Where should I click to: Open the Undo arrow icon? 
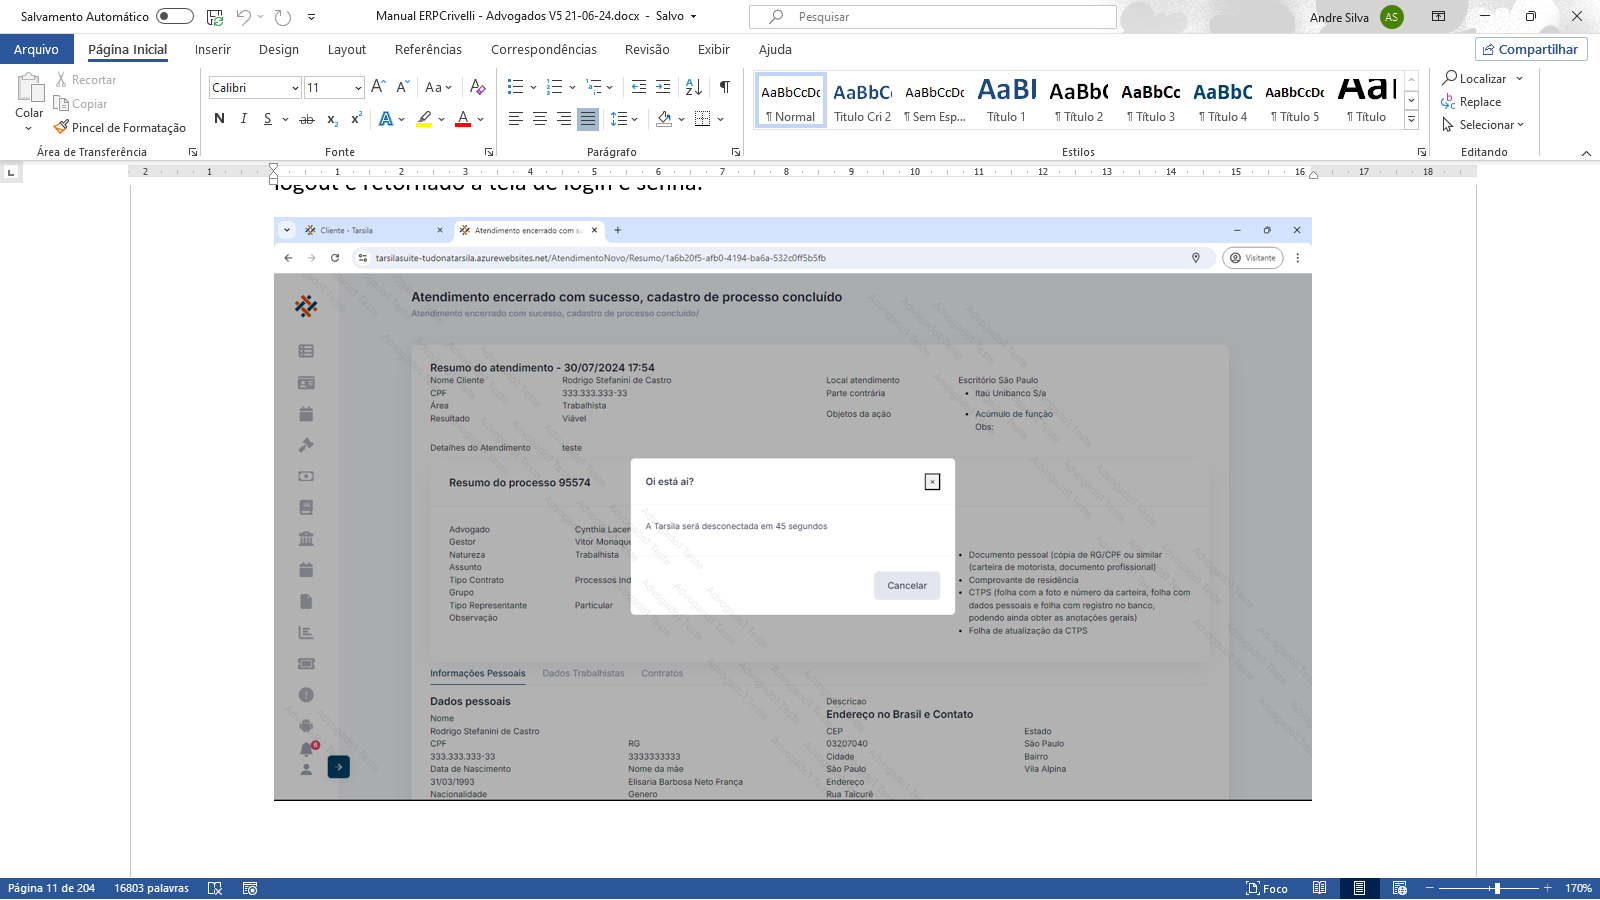pos(243,17)
